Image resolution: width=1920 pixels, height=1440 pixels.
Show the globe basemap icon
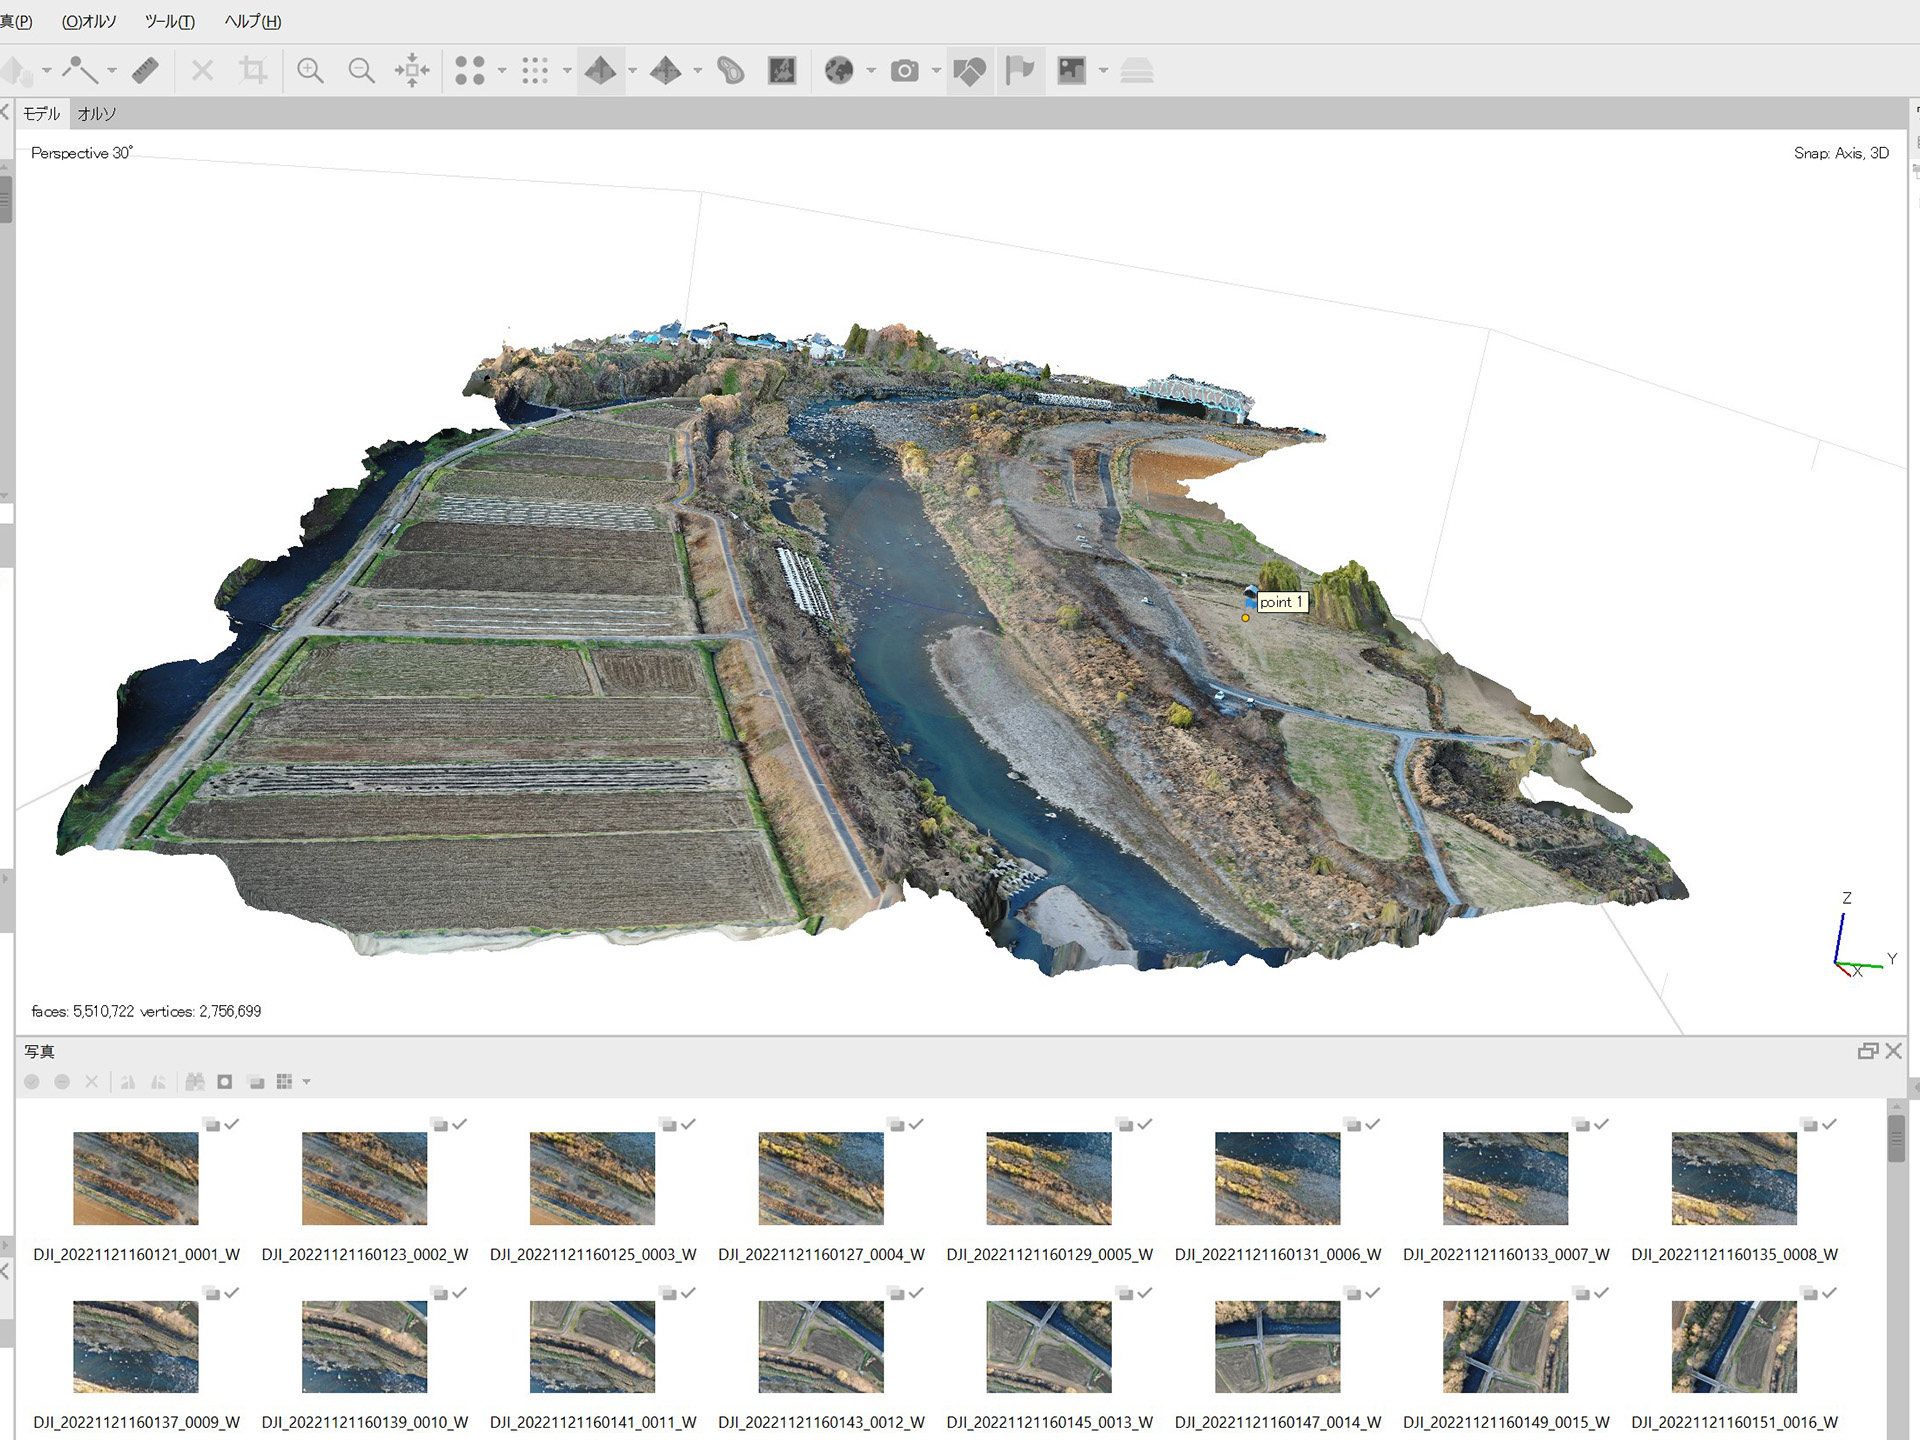(838, 70)
